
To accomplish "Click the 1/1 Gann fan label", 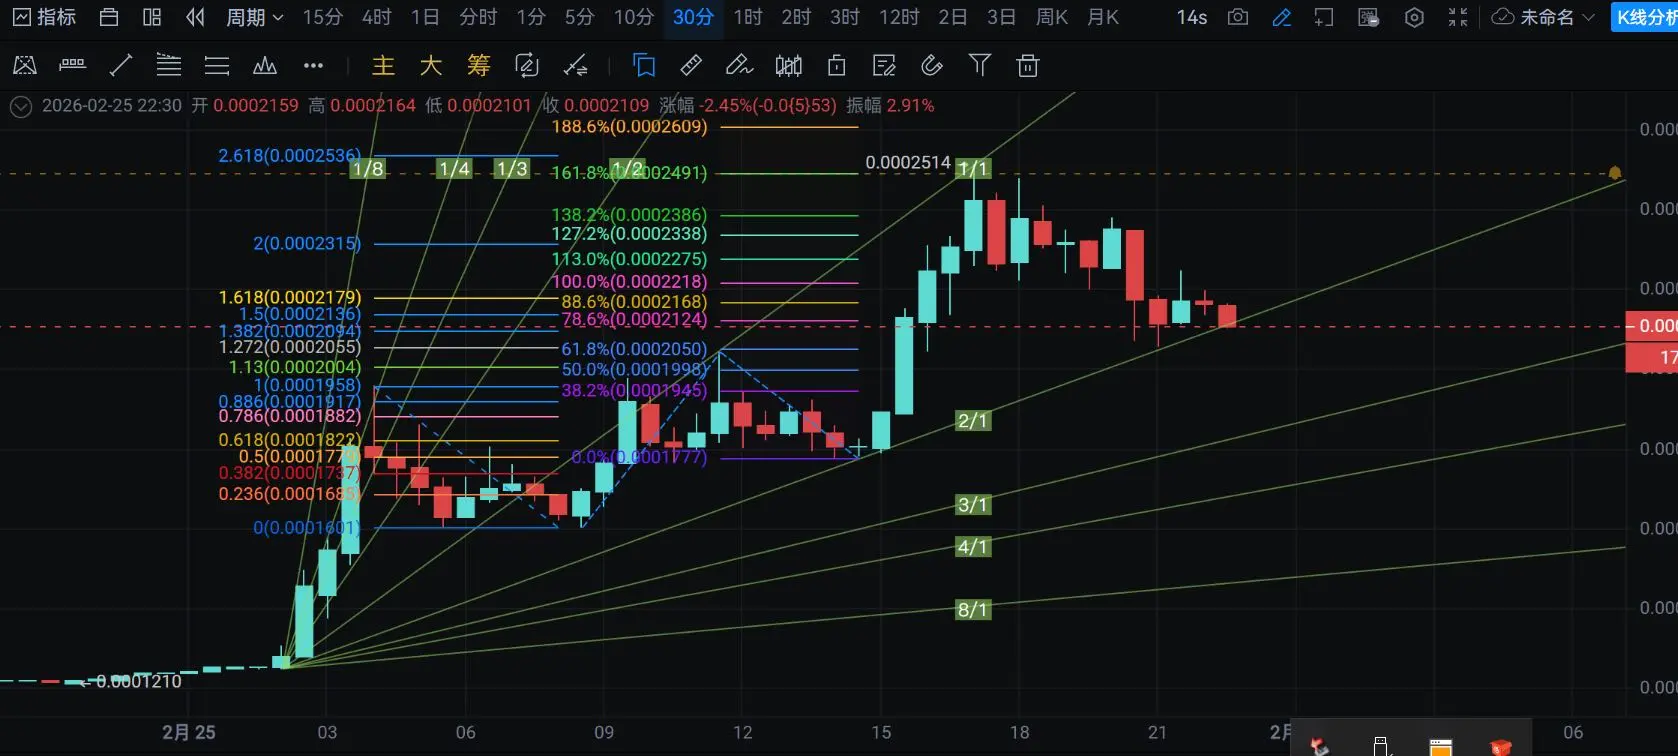I will [973, 169].
